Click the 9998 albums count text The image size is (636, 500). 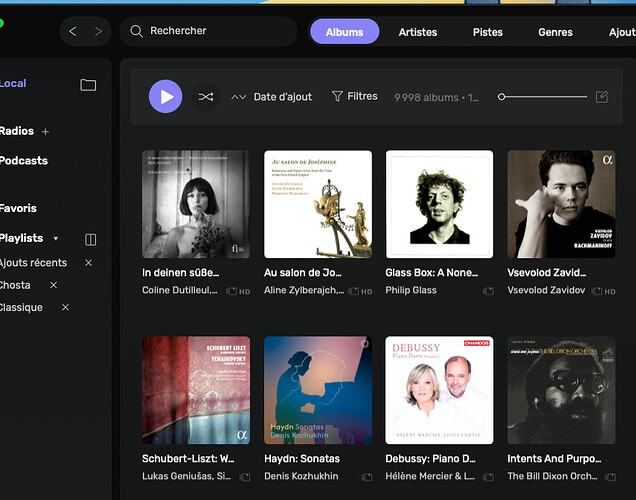pos(436,97)
